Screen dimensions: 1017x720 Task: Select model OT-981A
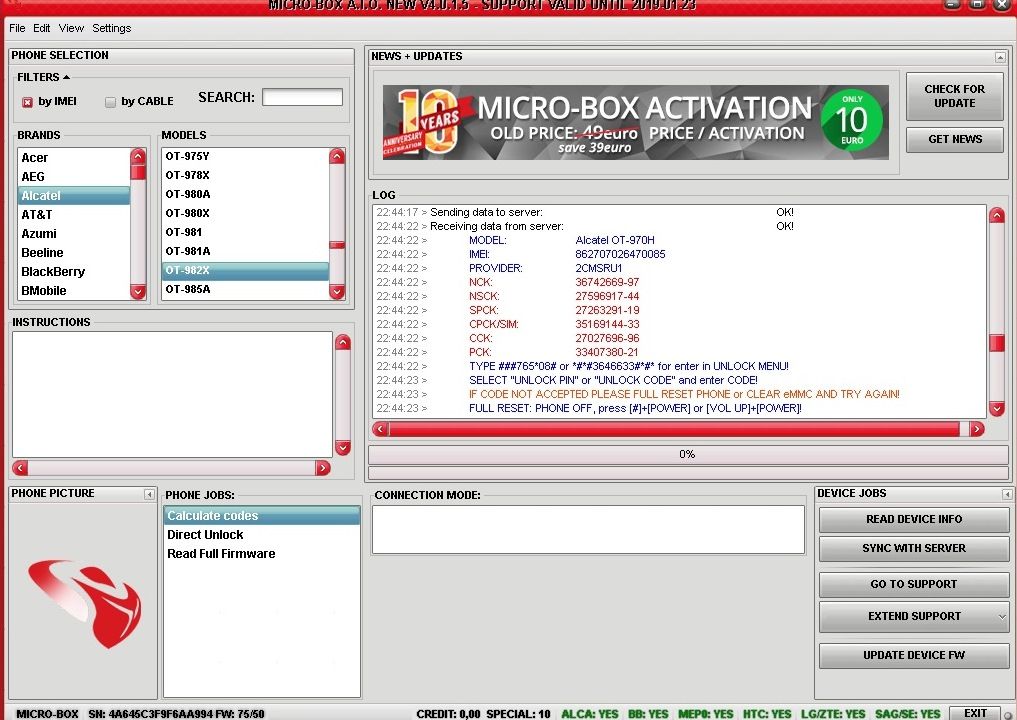(245, 251)
